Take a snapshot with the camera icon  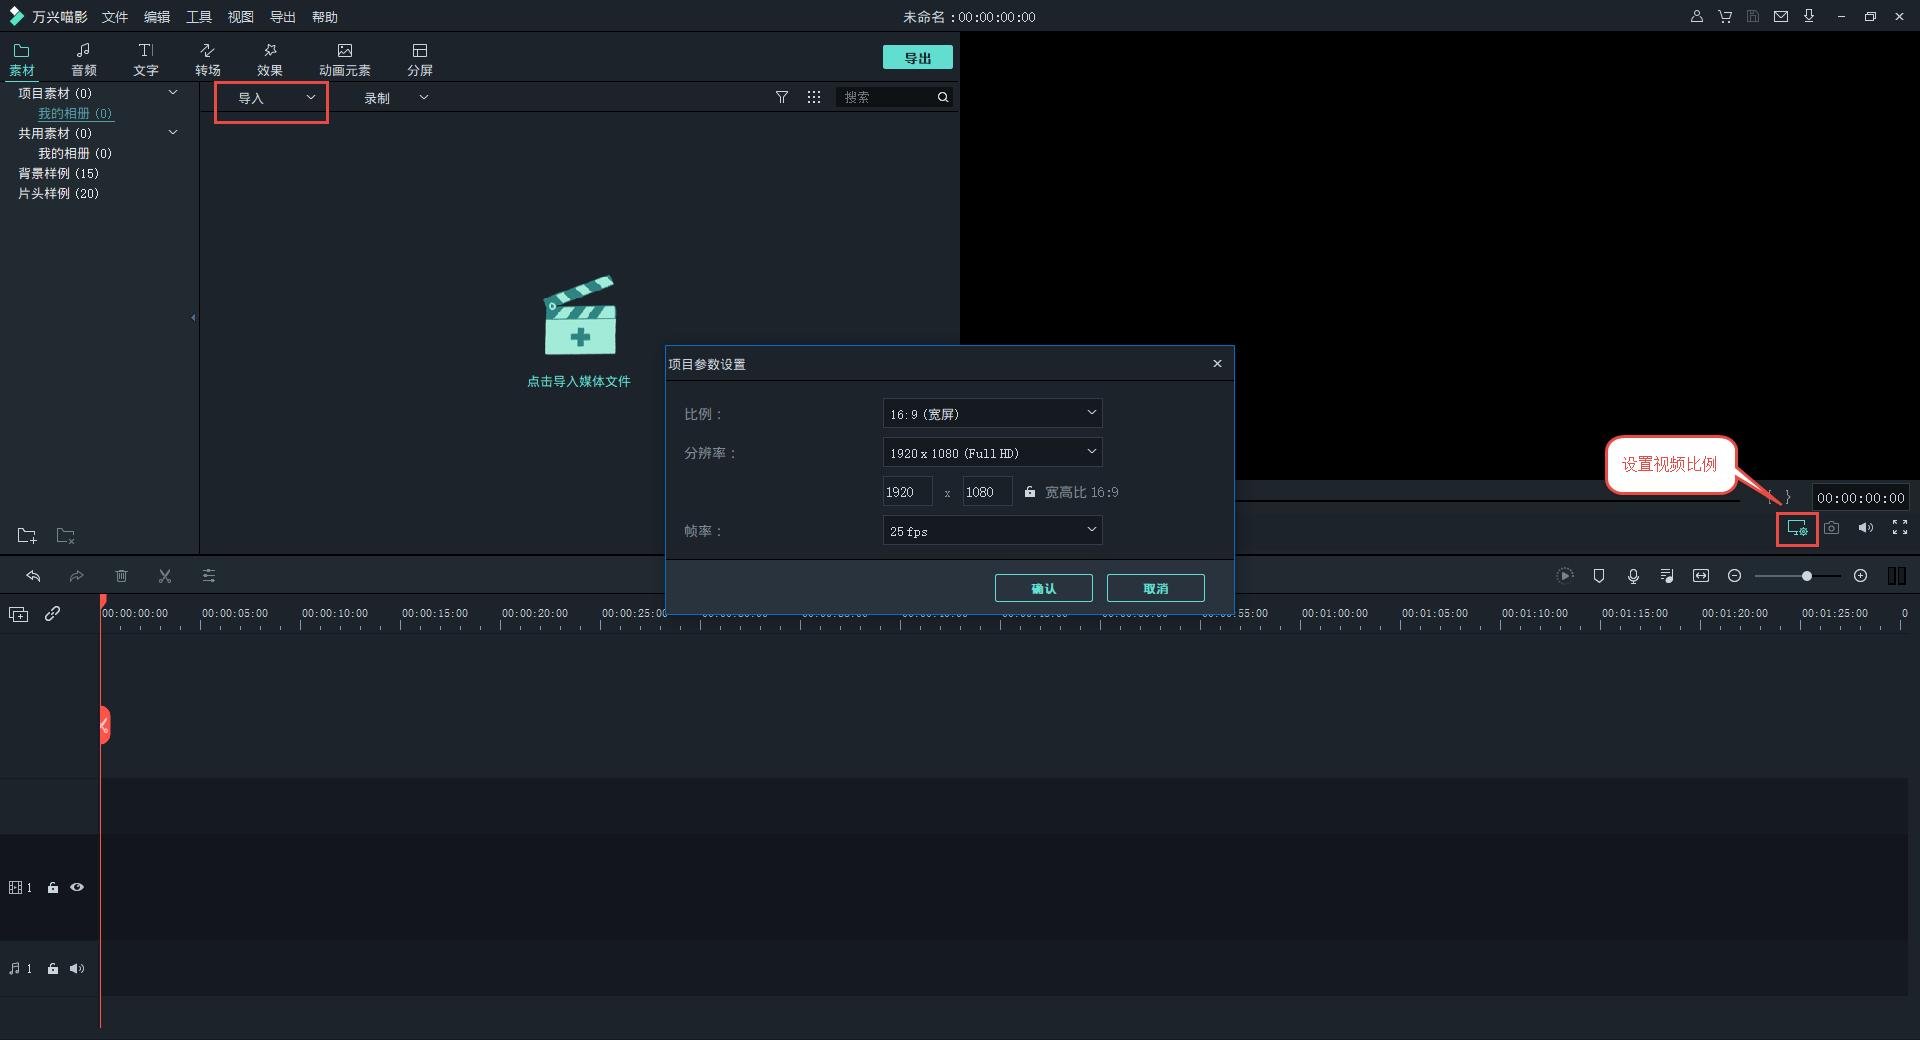click(x=1831, y=528)
